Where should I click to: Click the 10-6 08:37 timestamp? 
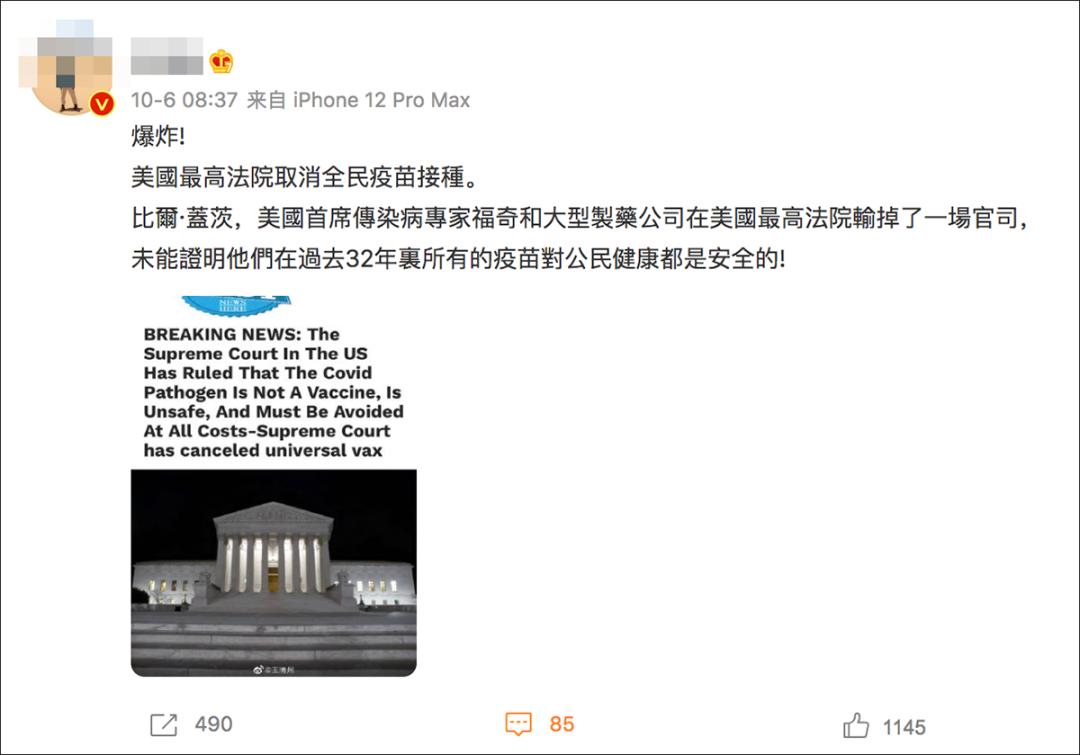[184, 101]
